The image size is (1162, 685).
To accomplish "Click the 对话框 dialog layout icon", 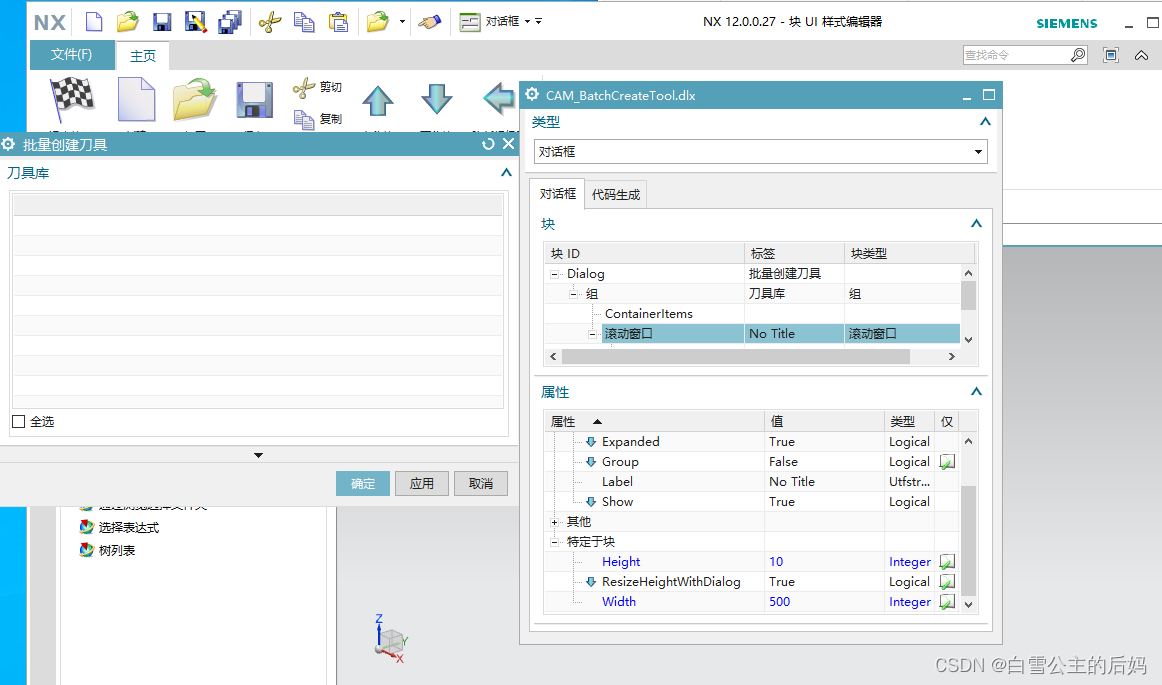I will tap(470, 22).
